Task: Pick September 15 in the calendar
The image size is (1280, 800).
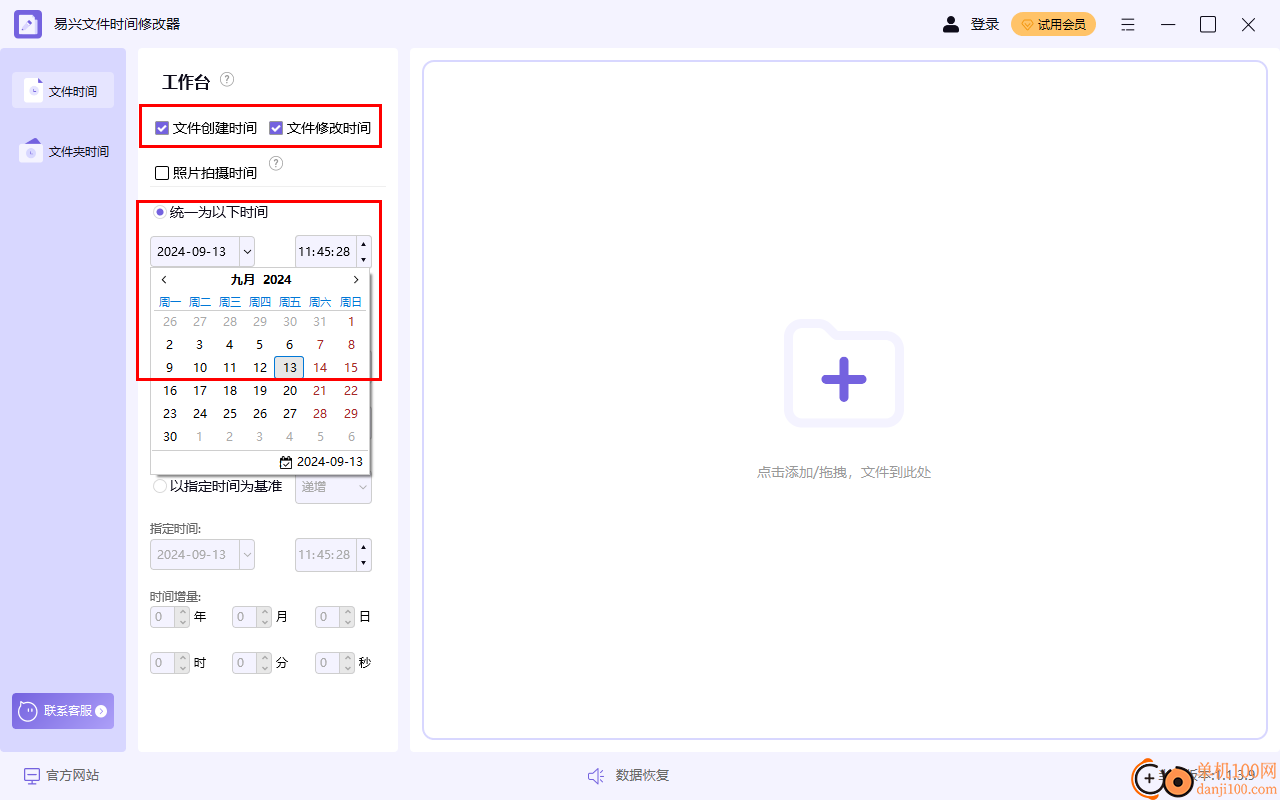Action: click(x=351, y=367)
